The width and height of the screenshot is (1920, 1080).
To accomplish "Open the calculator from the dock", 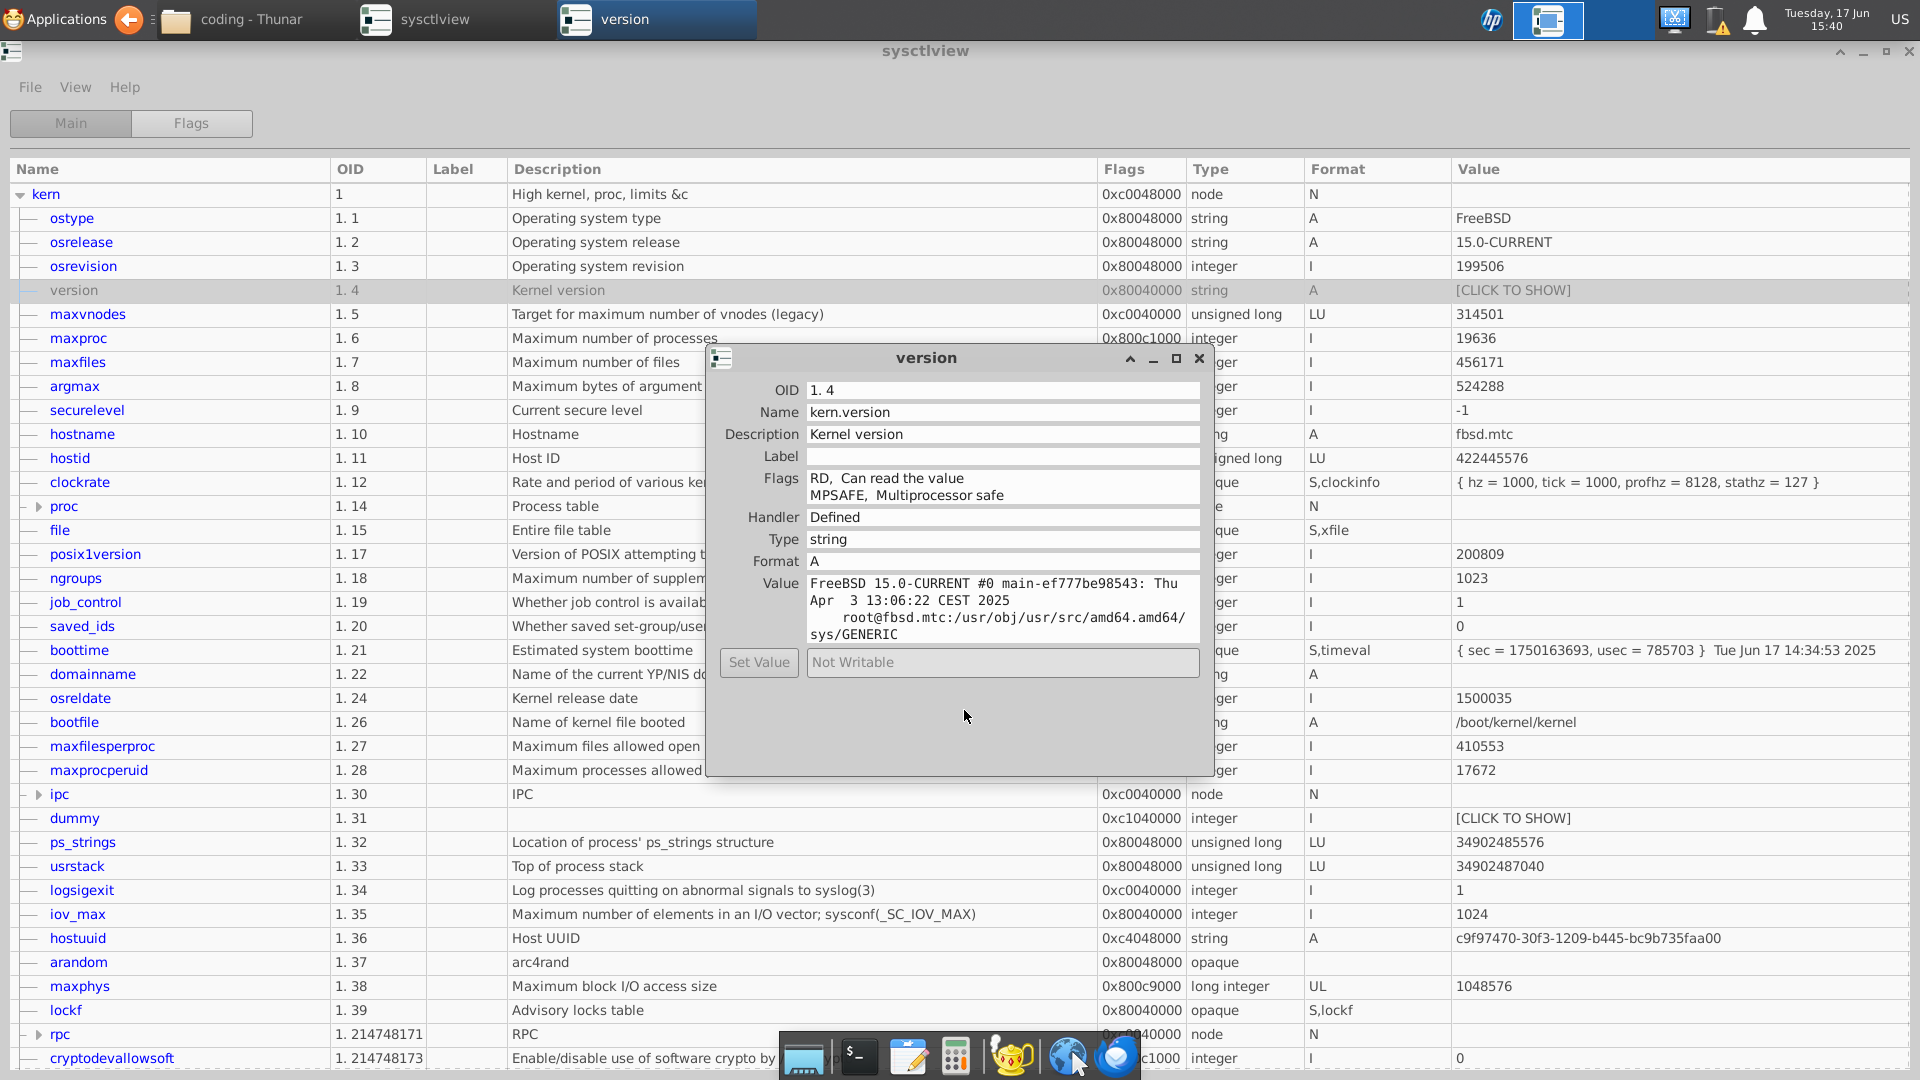I will coord(956,1056).
